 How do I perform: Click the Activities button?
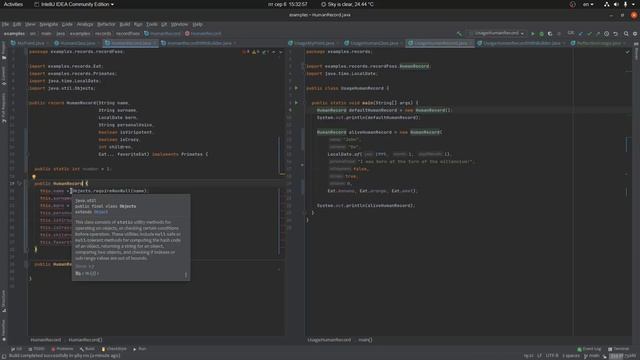(13, 4)
